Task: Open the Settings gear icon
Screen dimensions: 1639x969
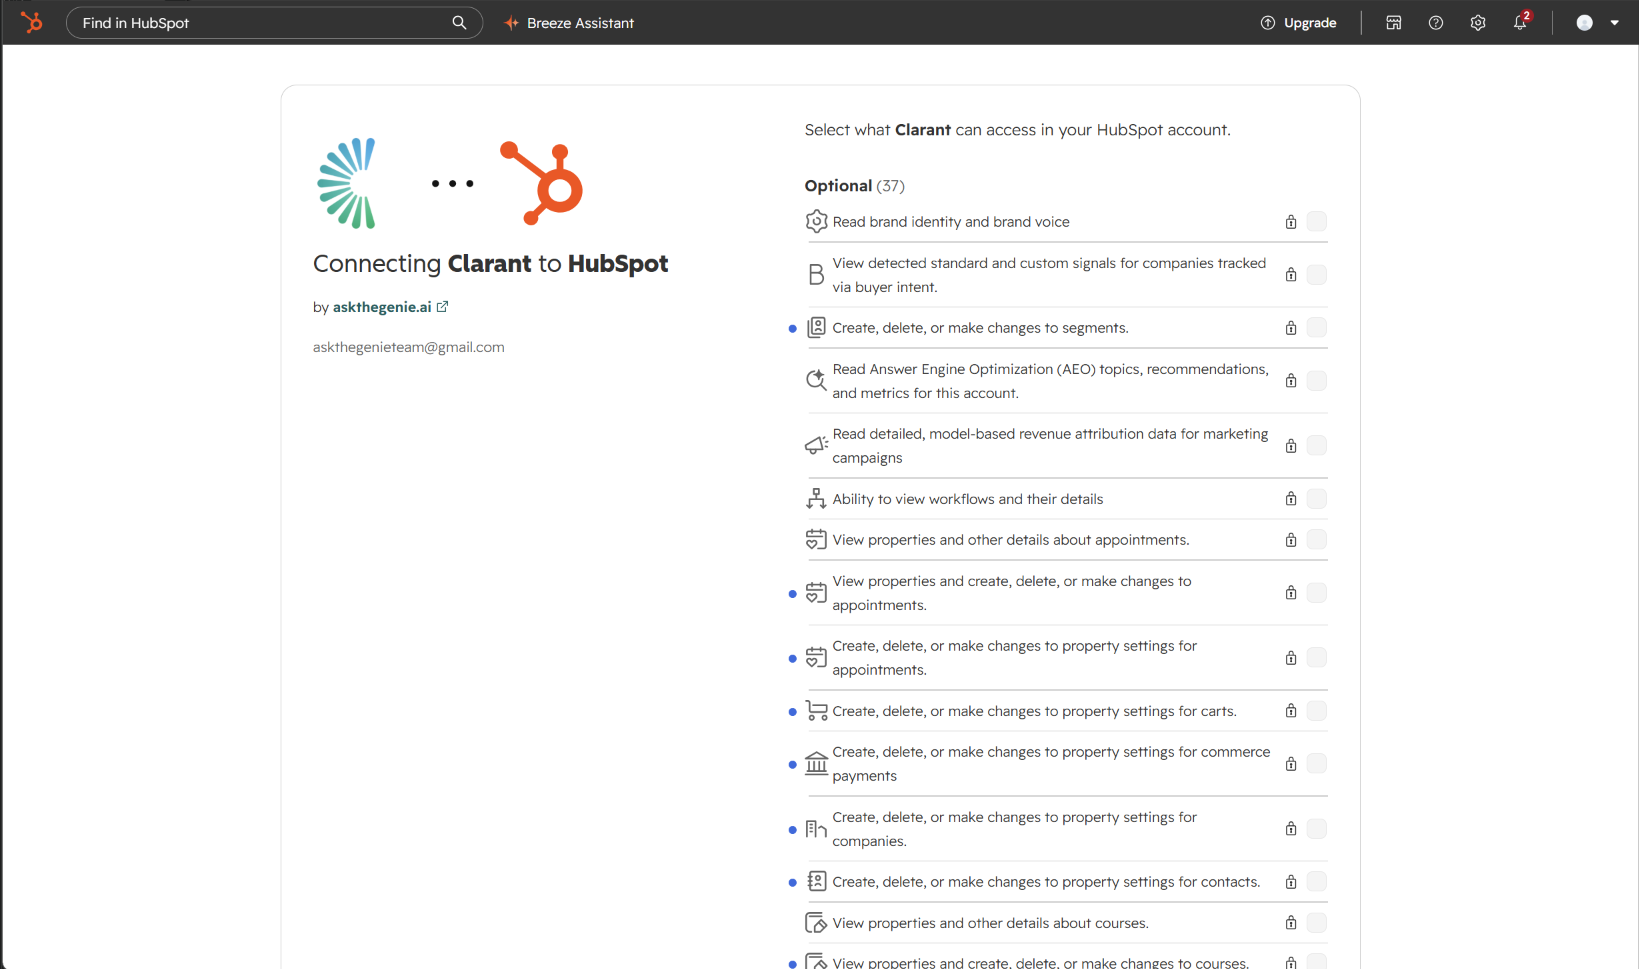Action: [1478, 22]
